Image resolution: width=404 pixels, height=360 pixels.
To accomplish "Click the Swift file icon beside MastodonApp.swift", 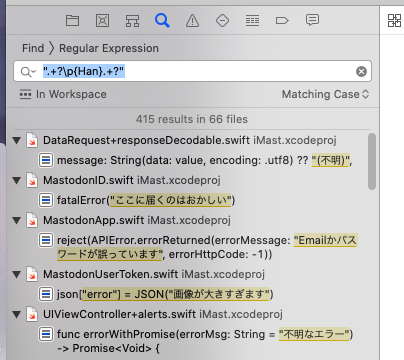I will (x=32, y=220).
